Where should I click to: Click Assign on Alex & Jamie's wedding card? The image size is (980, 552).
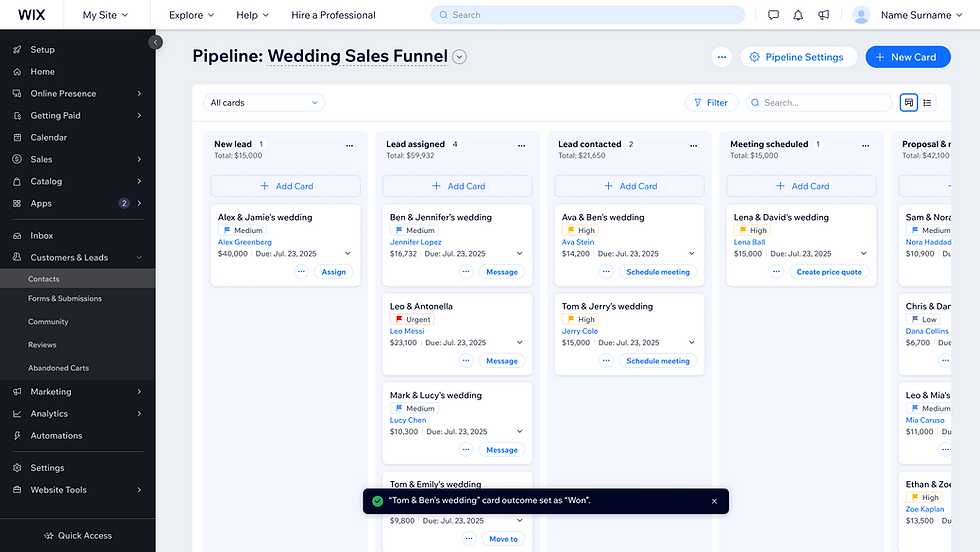point(334,272)
